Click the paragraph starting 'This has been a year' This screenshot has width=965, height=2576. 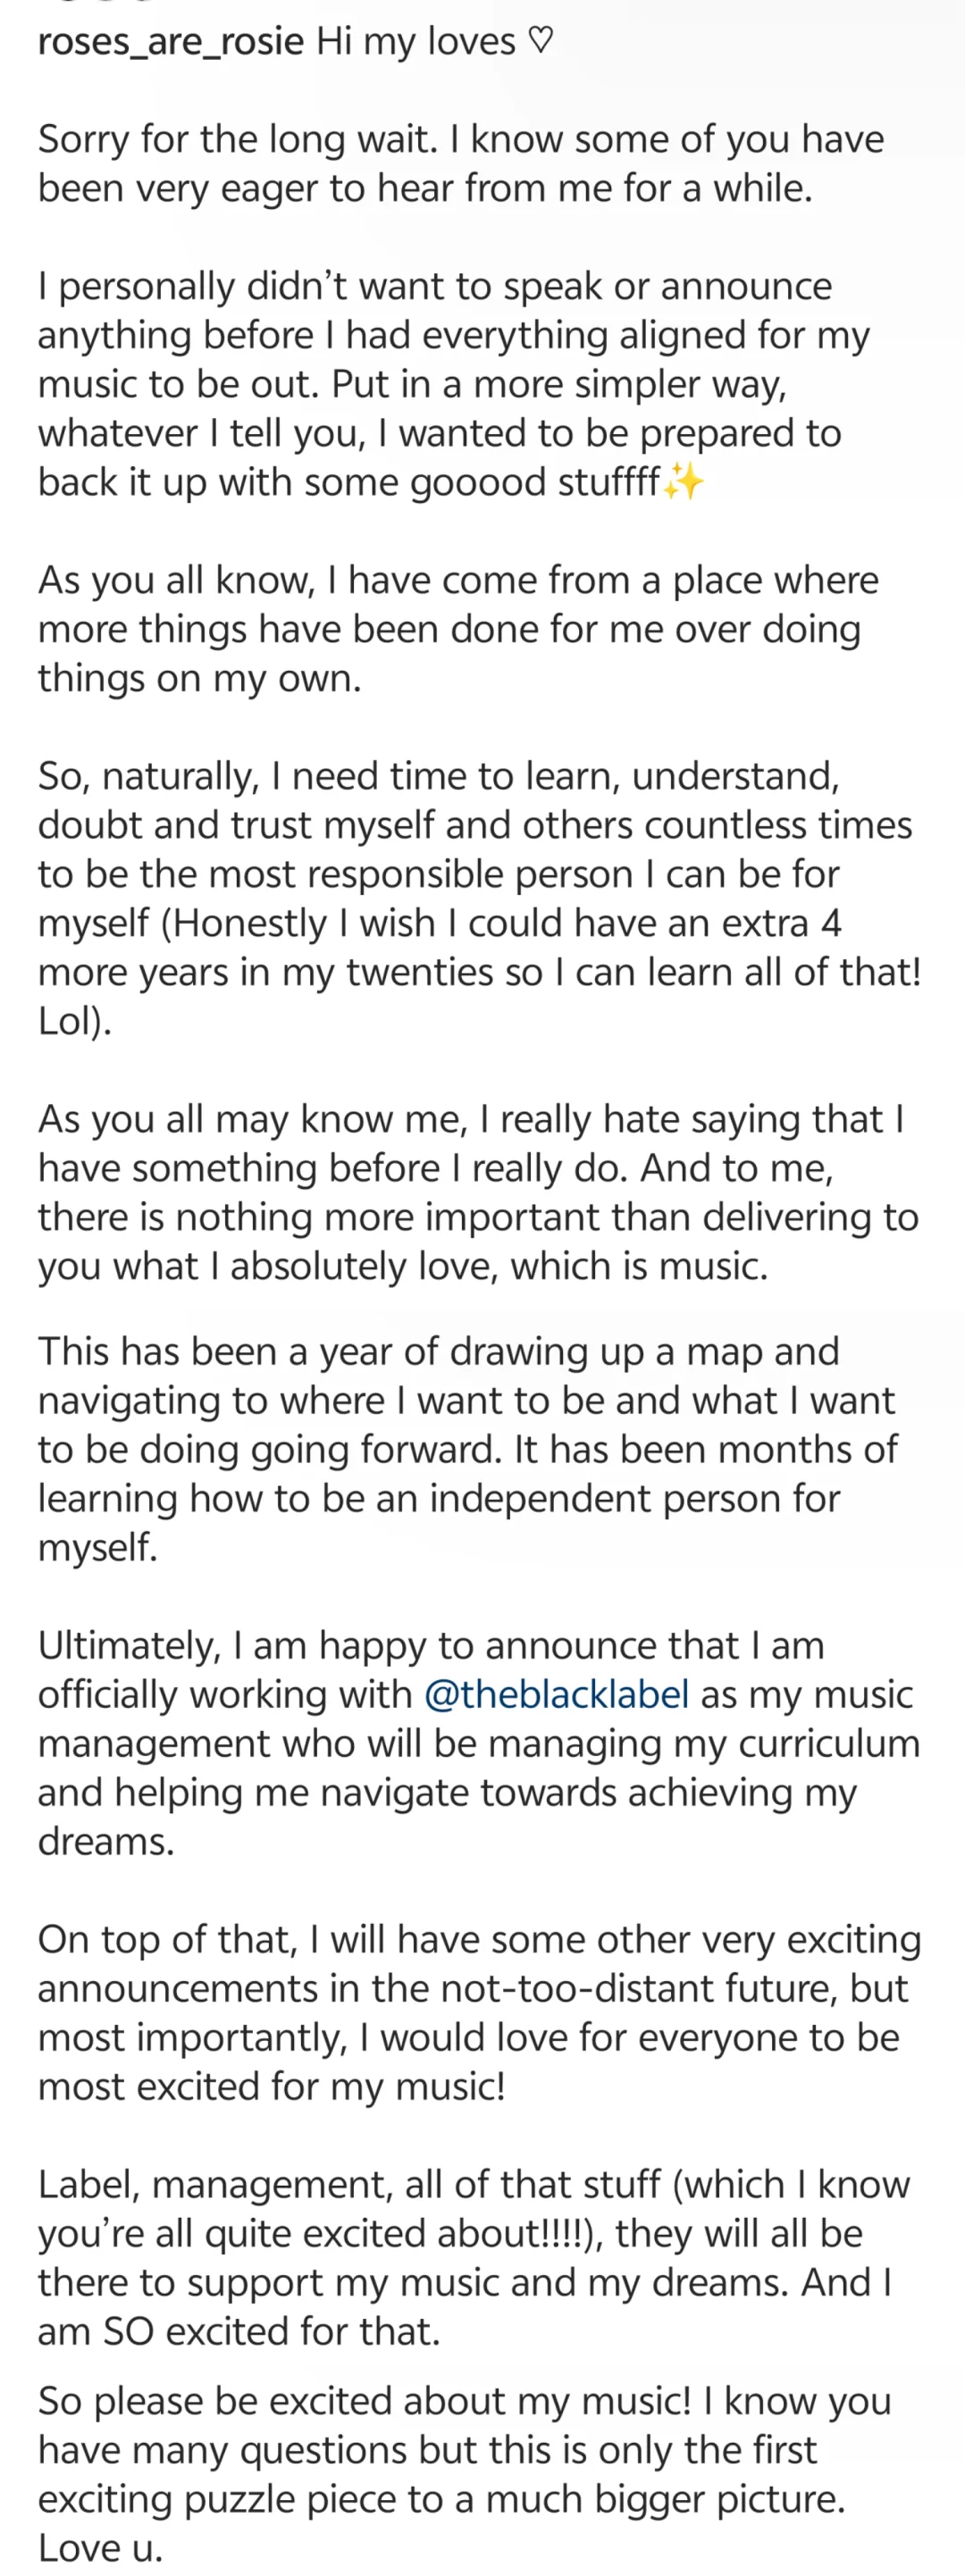[468, 1449]
